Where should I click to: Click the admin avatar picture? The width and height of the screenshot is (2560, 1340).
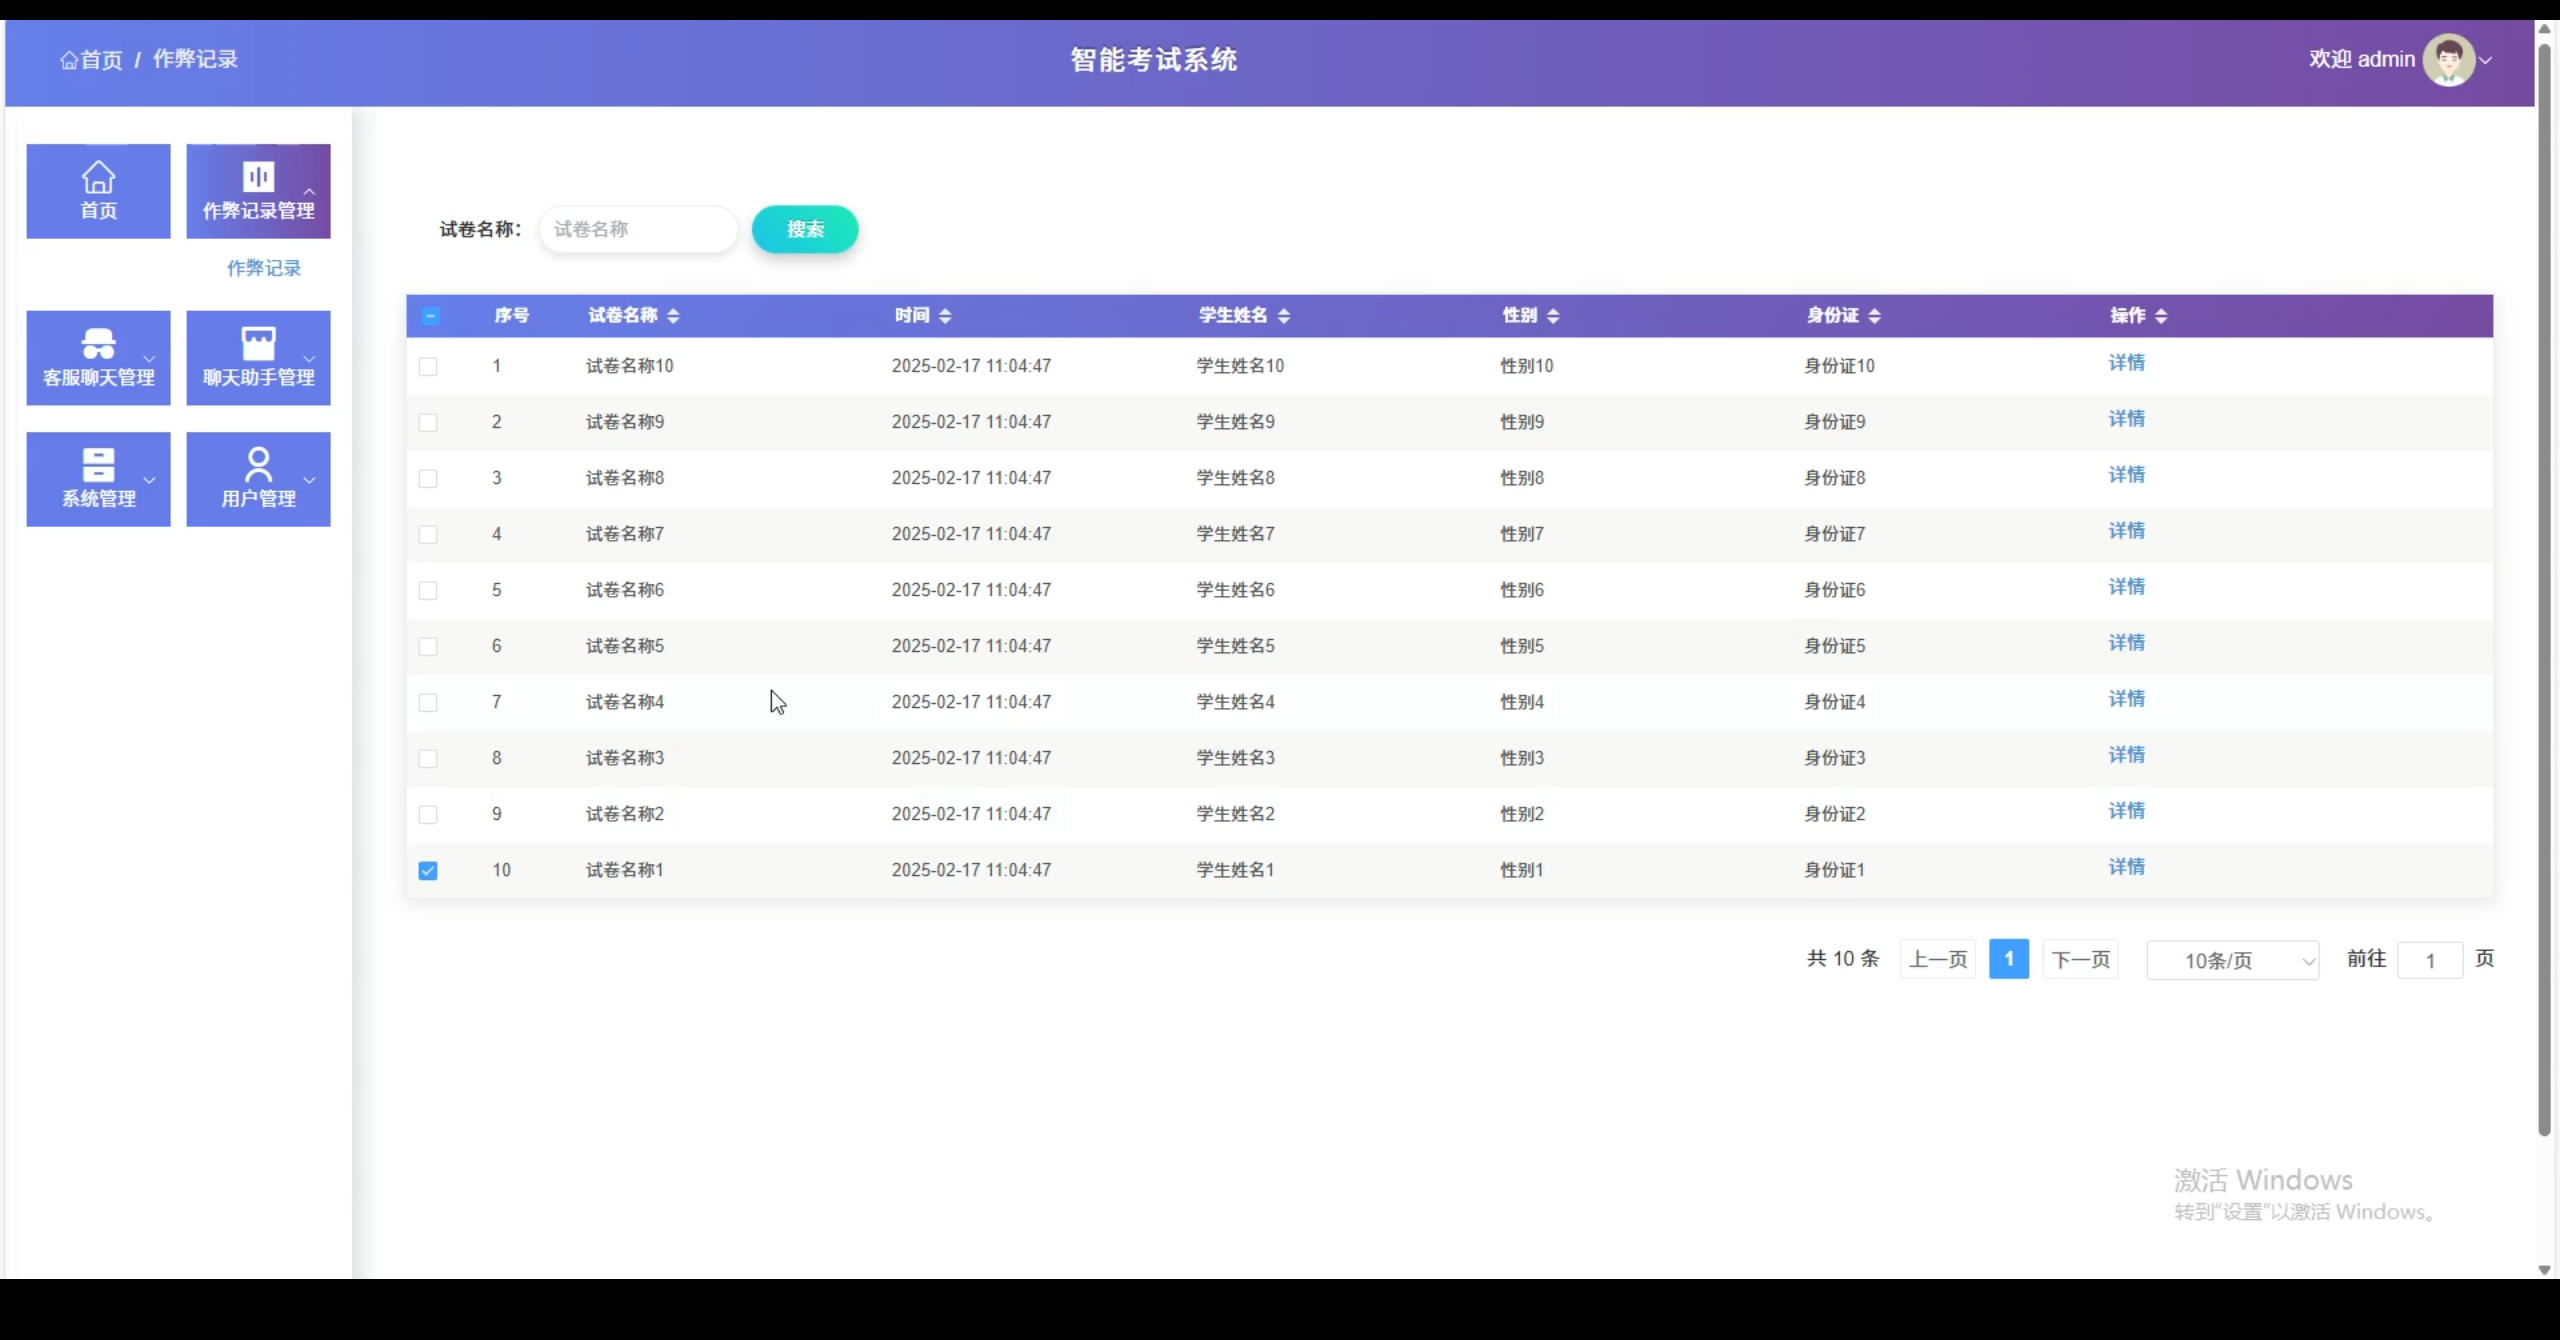(2448, 60)
